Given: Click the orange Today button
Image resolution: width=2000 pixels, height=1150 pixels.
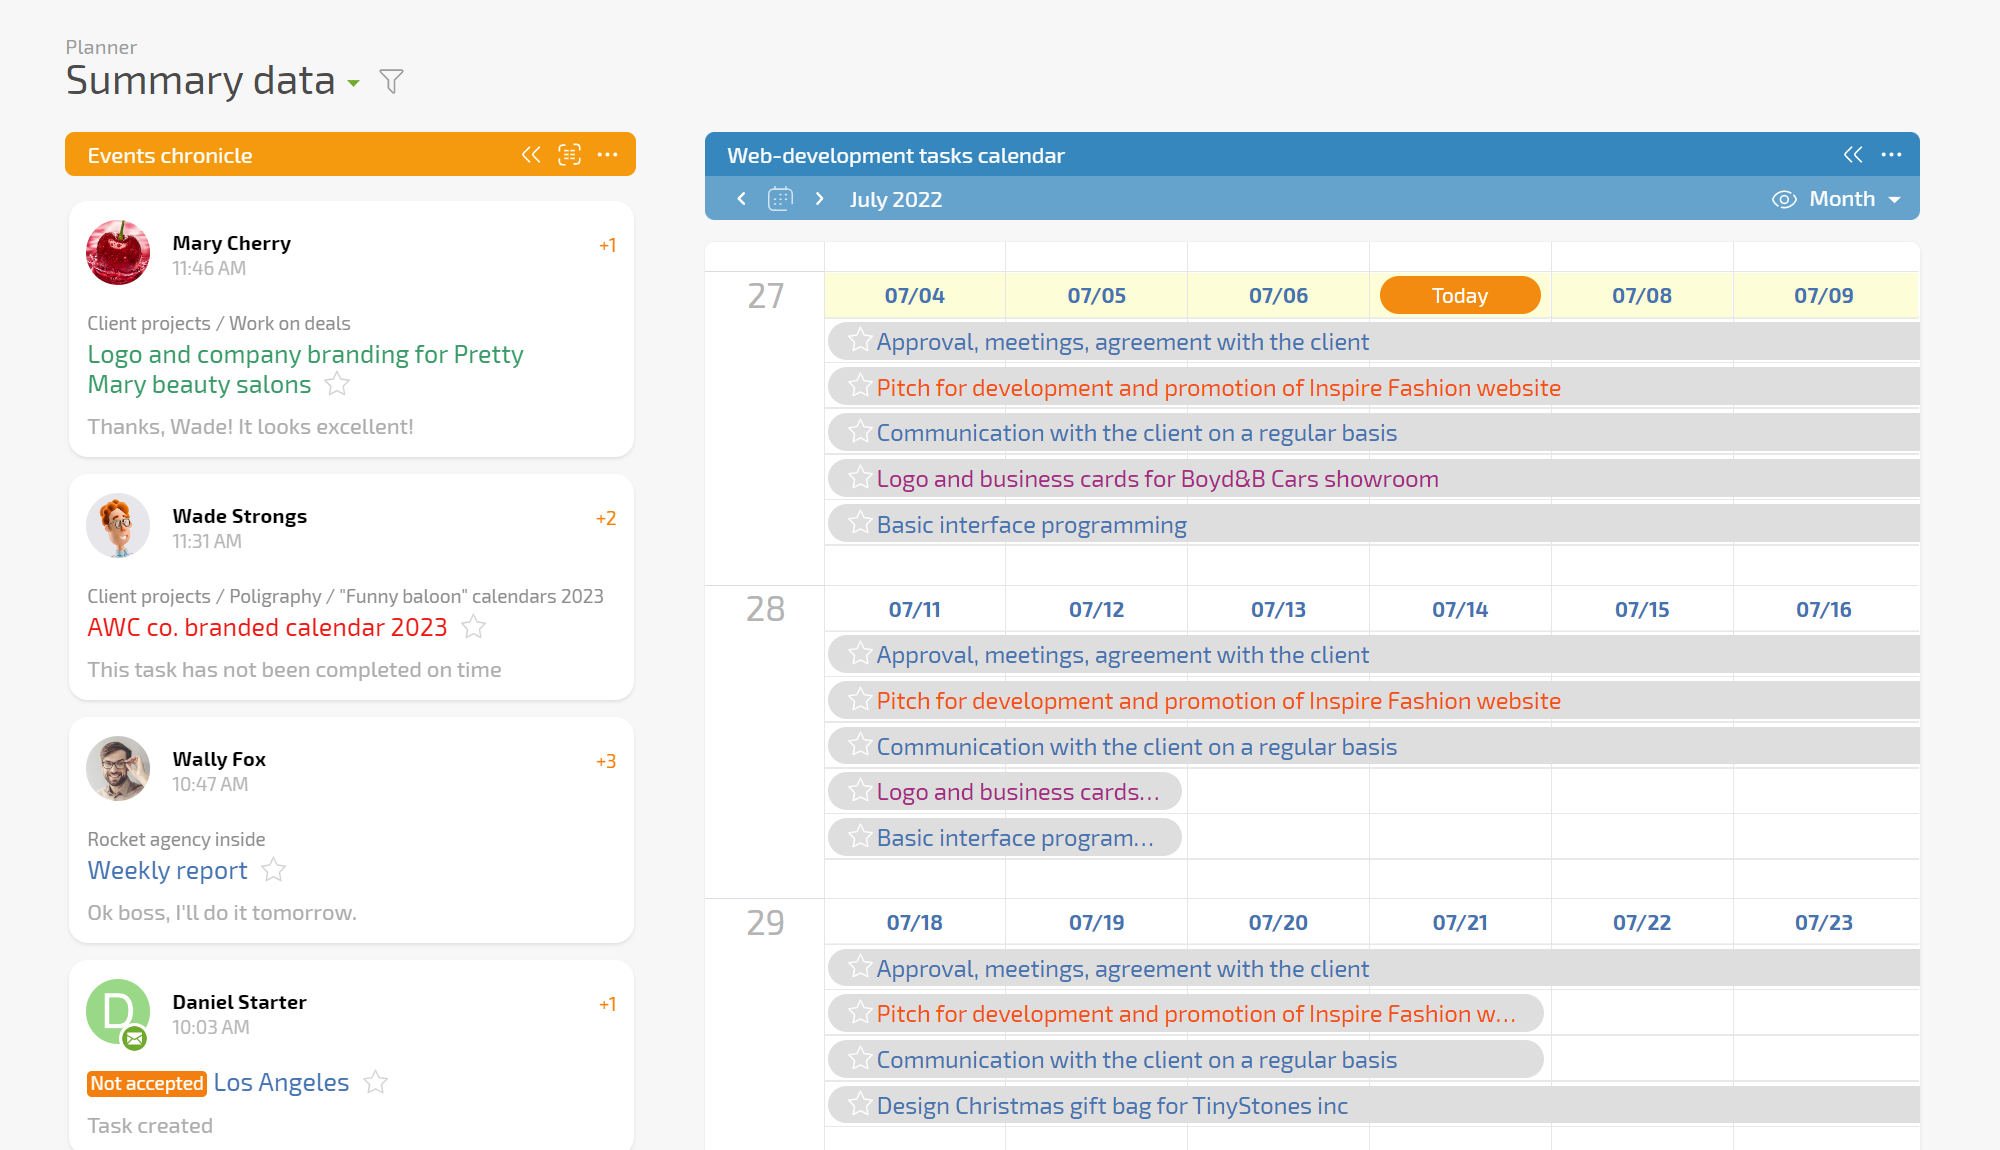Looking at the screenshot, I should [1459, 296].
